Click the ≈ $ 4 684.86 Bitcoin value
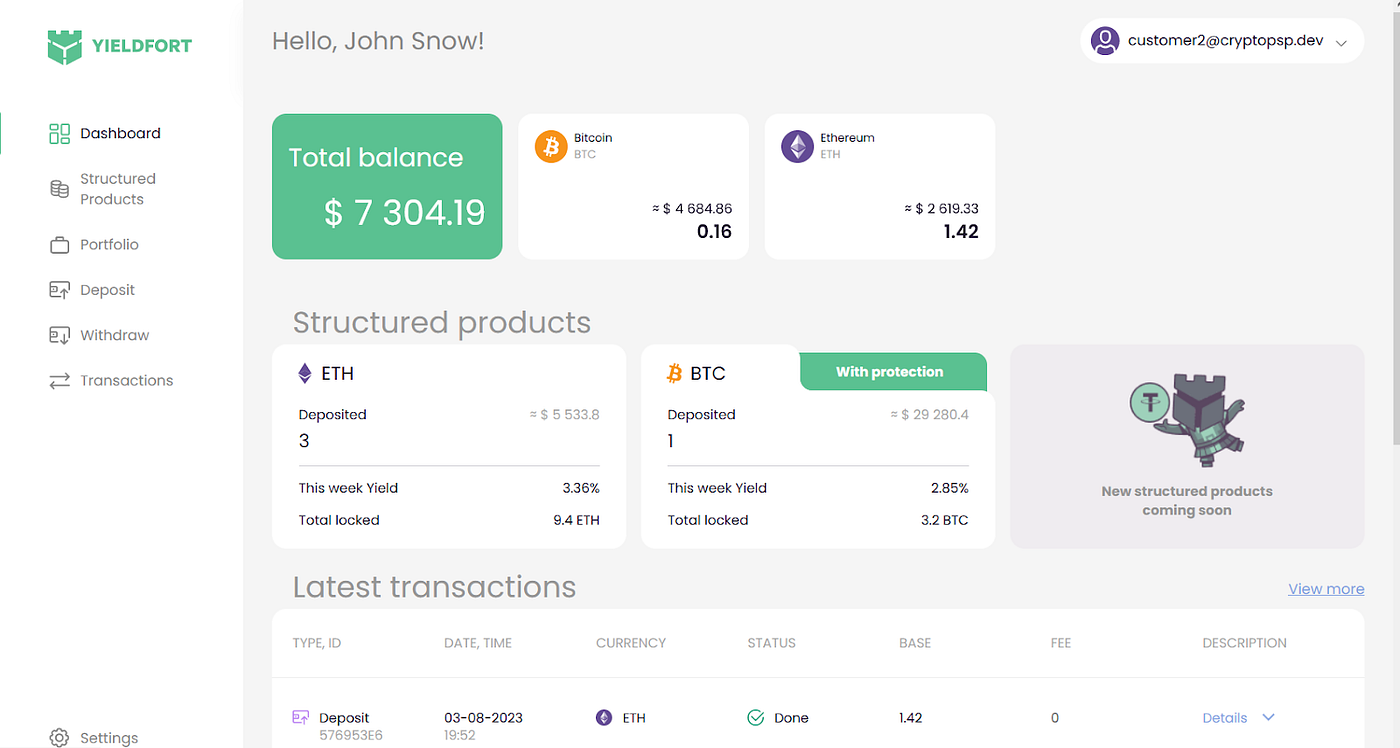The image size is (1400, 748). click(692, 209)
